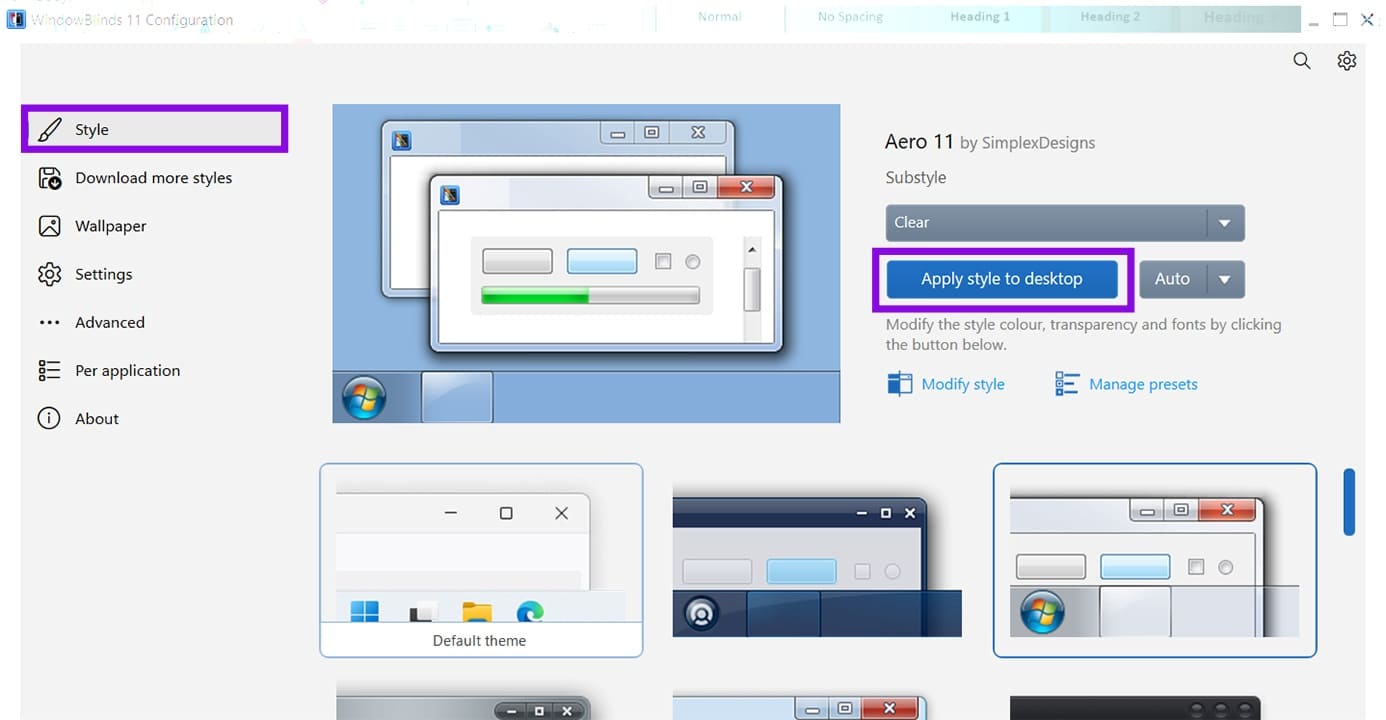Image resolution: width=1386 pixels, height=720 pixels.
Task: Apply style to desktop
Action: [x=1001, y=279]
